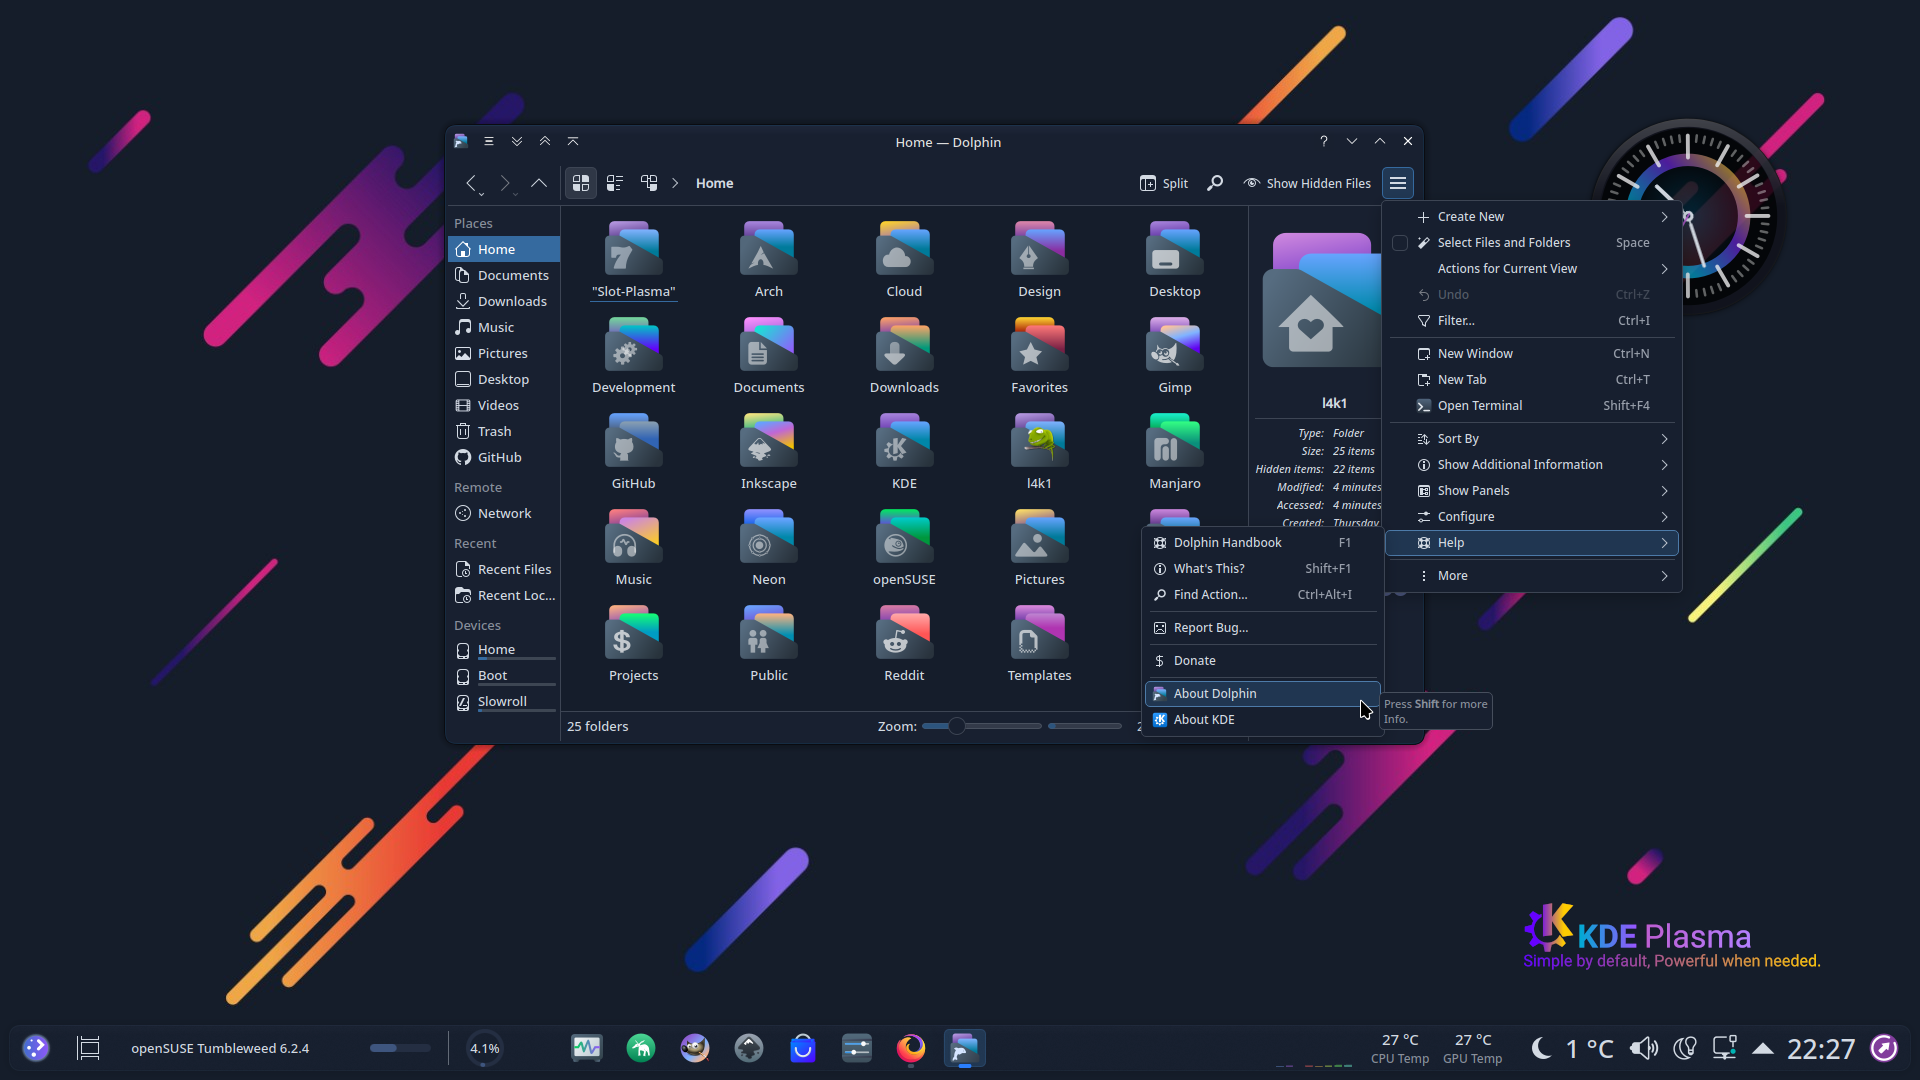Open Documents in Places panel

click(x=504, y=275)
